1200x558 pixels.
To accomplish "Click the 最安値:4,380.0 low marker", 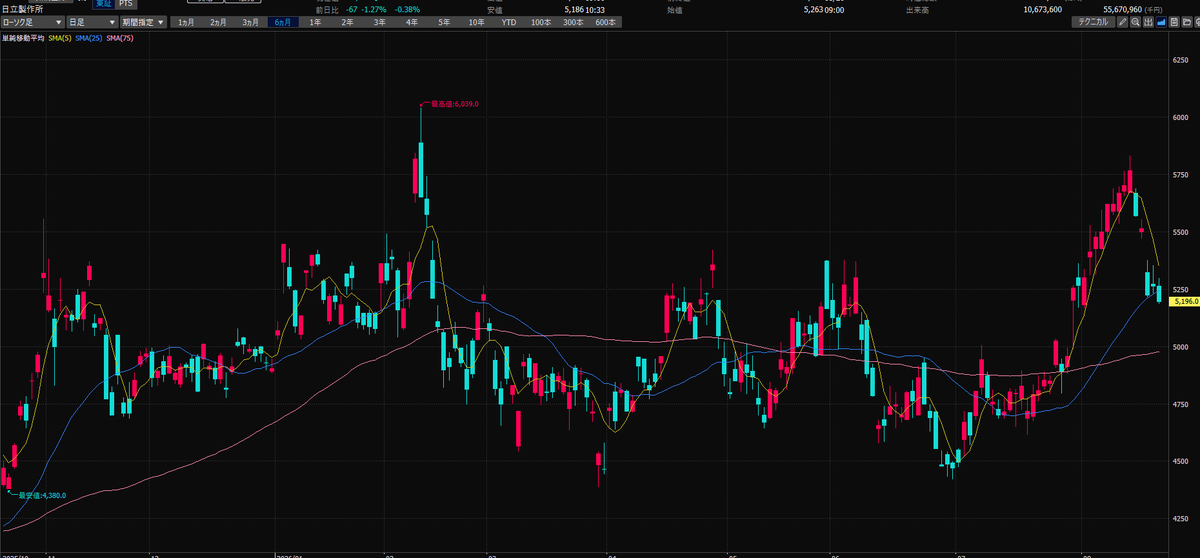I will tap(42, 495).
